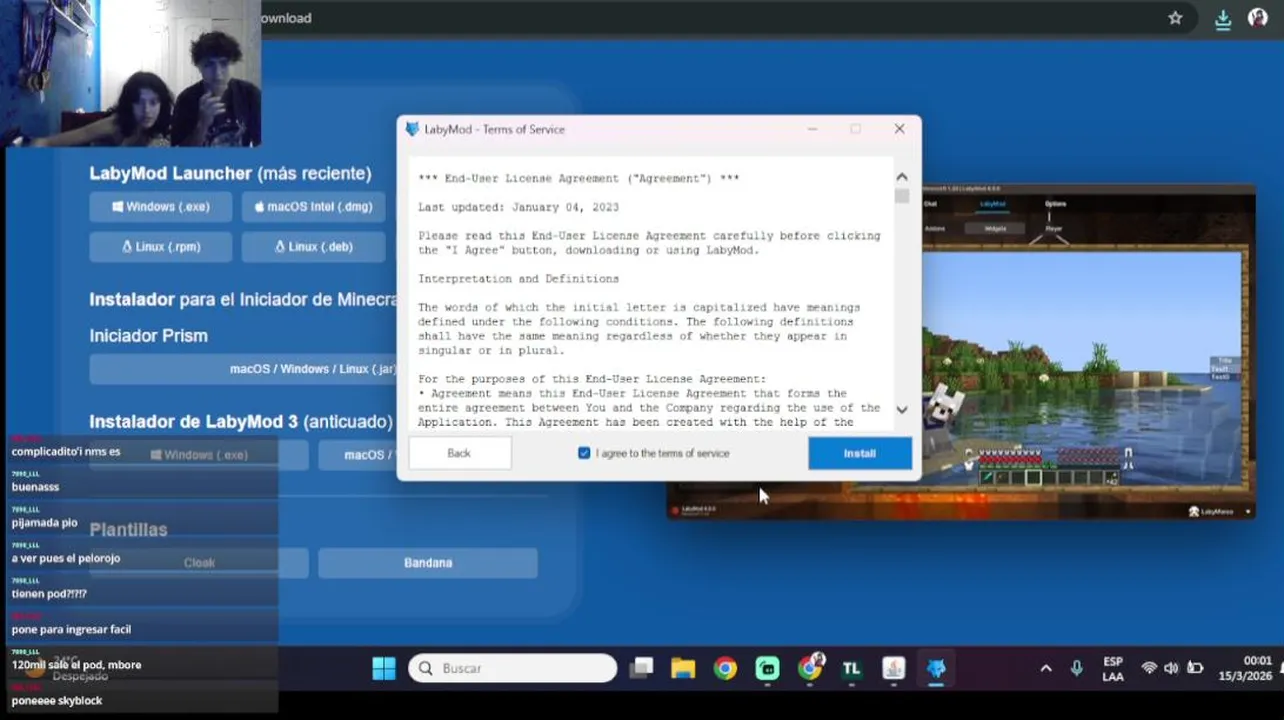The height and width of the screenshot is (720, 1284).
Task: Click the chat message 'pijamada pio'
Action: 44,523
